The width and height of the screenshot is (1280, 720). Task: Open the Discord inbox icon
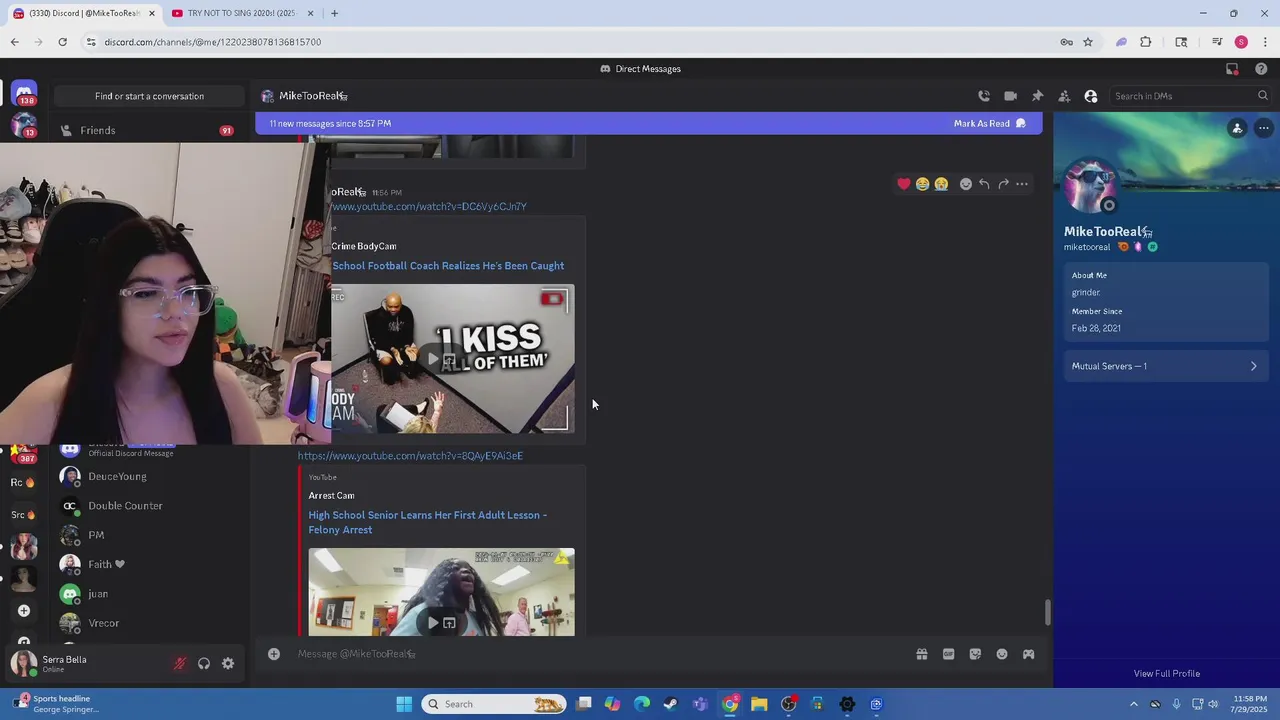(x=1232, y=69)
